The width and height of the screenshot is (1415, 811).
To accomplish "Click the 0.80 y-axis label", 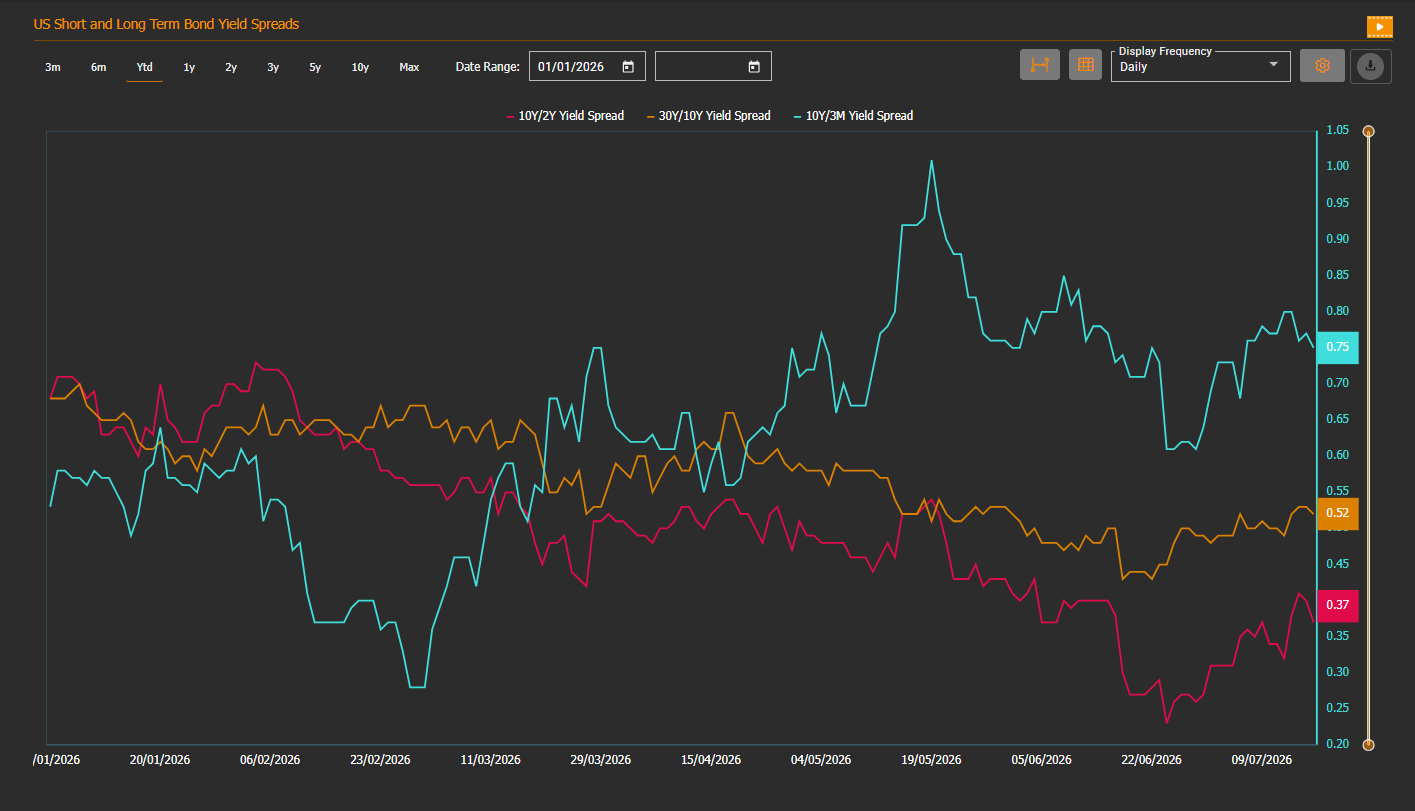I will click(x=1337, y=311).
